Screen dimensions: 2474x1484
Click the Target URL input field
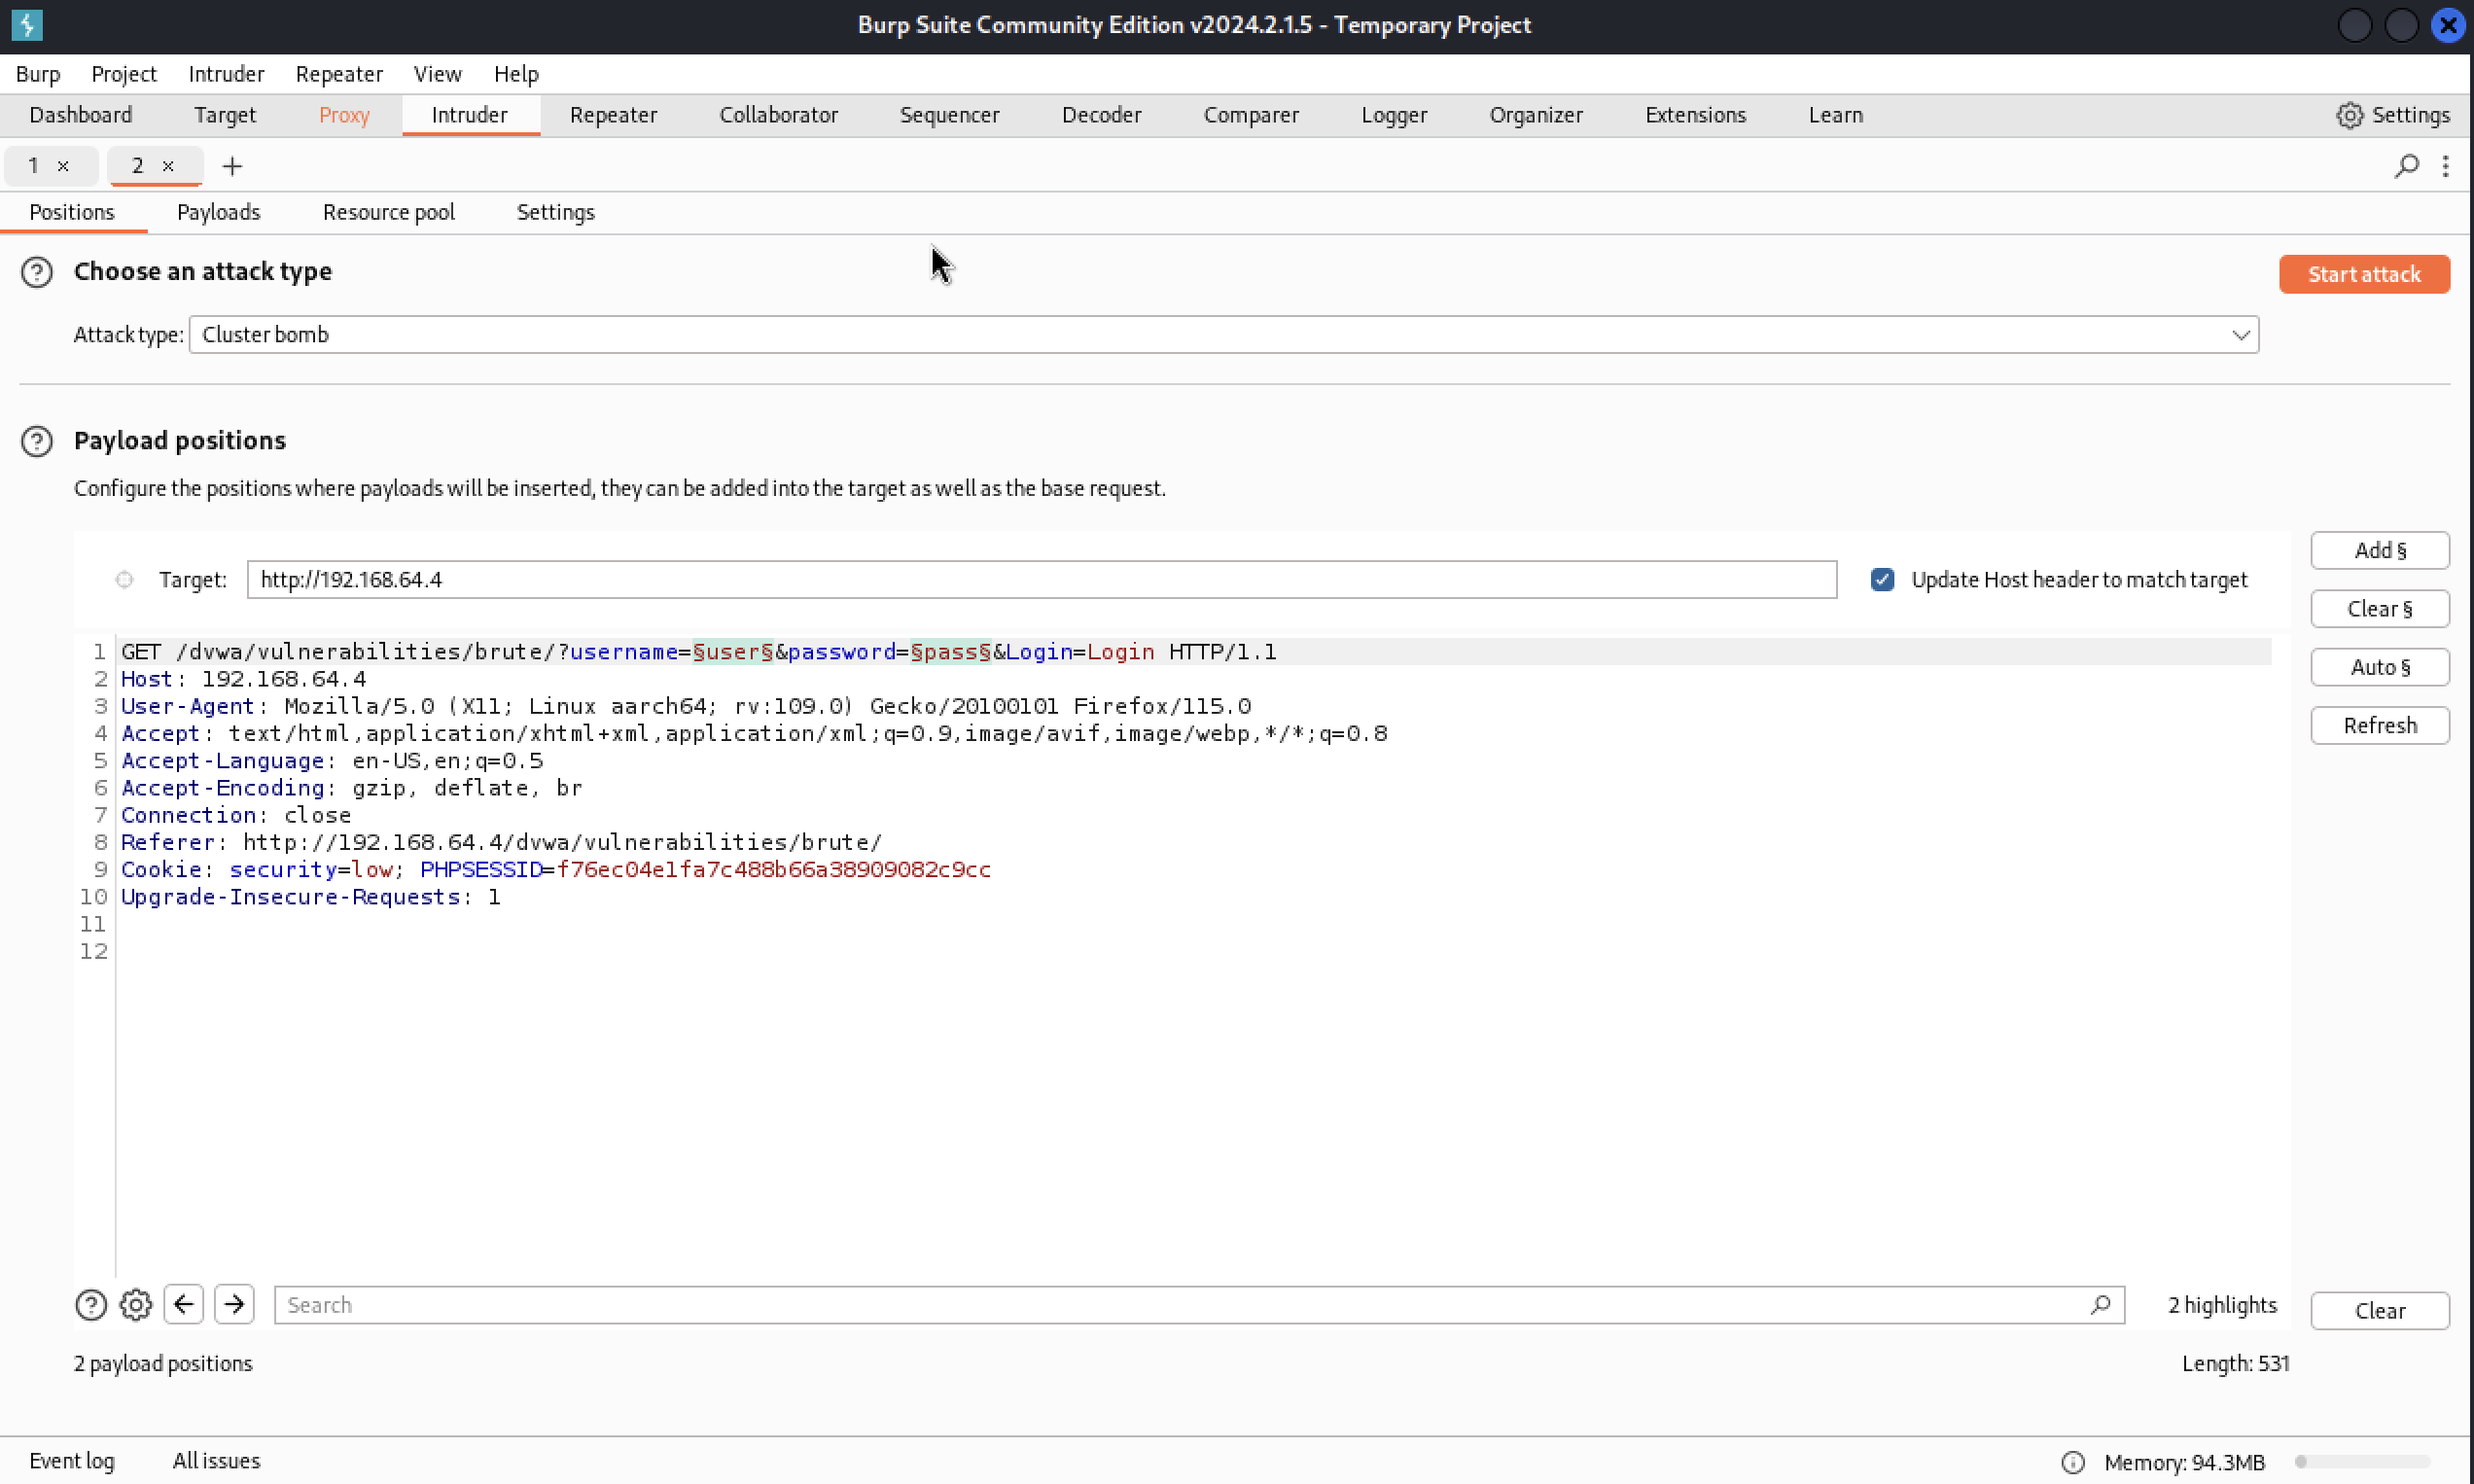click(1041, 579)
